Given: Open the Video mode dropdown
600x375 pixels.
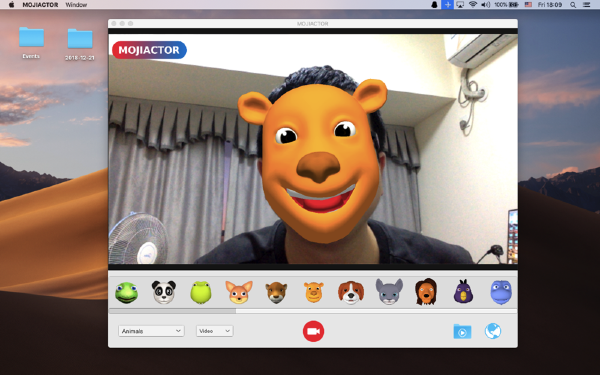Looking at the screenshot, I should pyautogui.click(x=214, y=331).
